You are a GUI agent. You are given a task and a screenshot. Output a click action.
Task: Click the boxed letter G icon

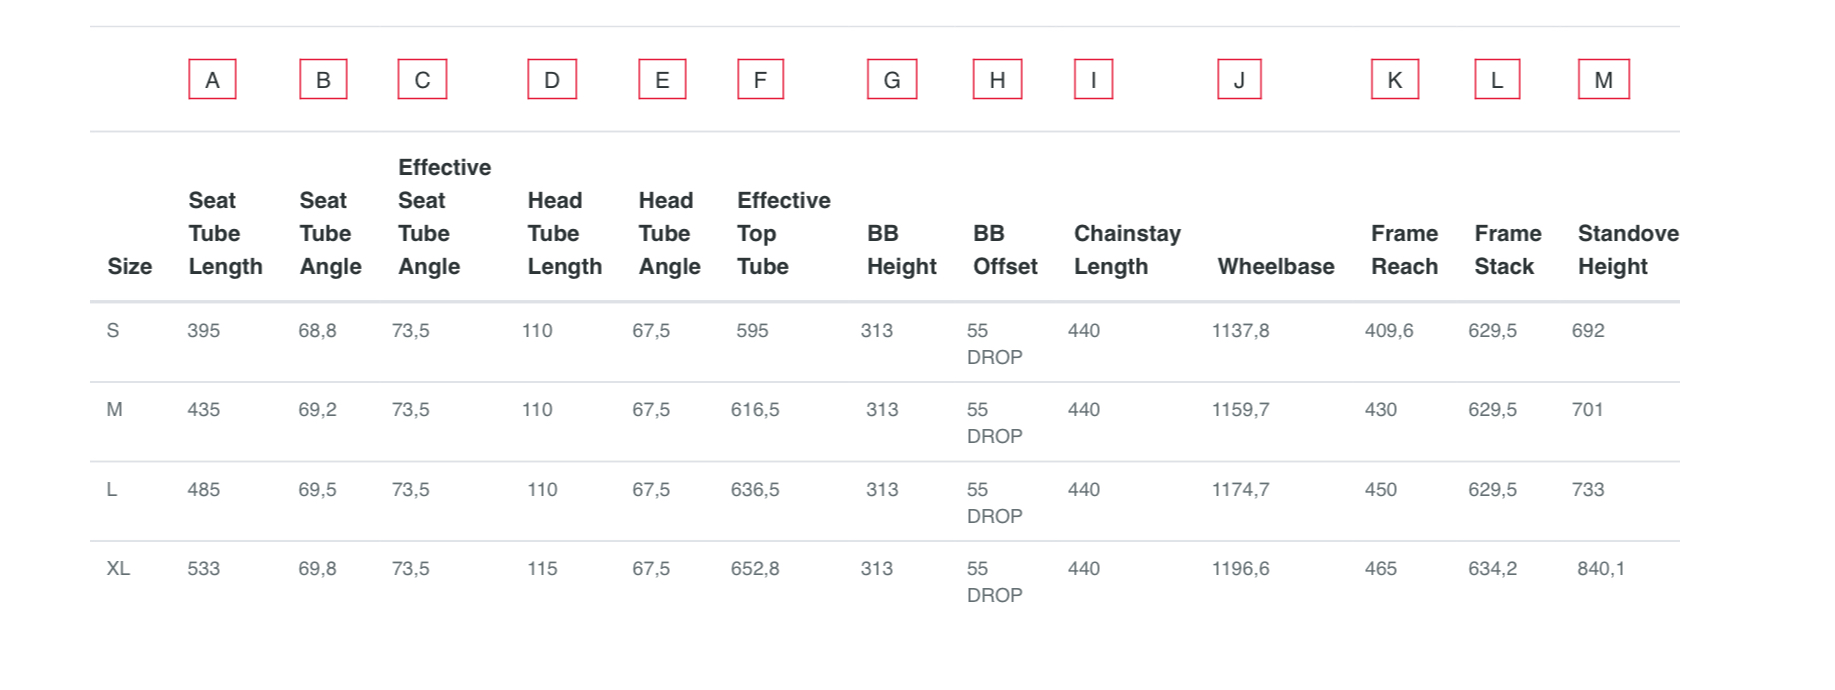892,80
